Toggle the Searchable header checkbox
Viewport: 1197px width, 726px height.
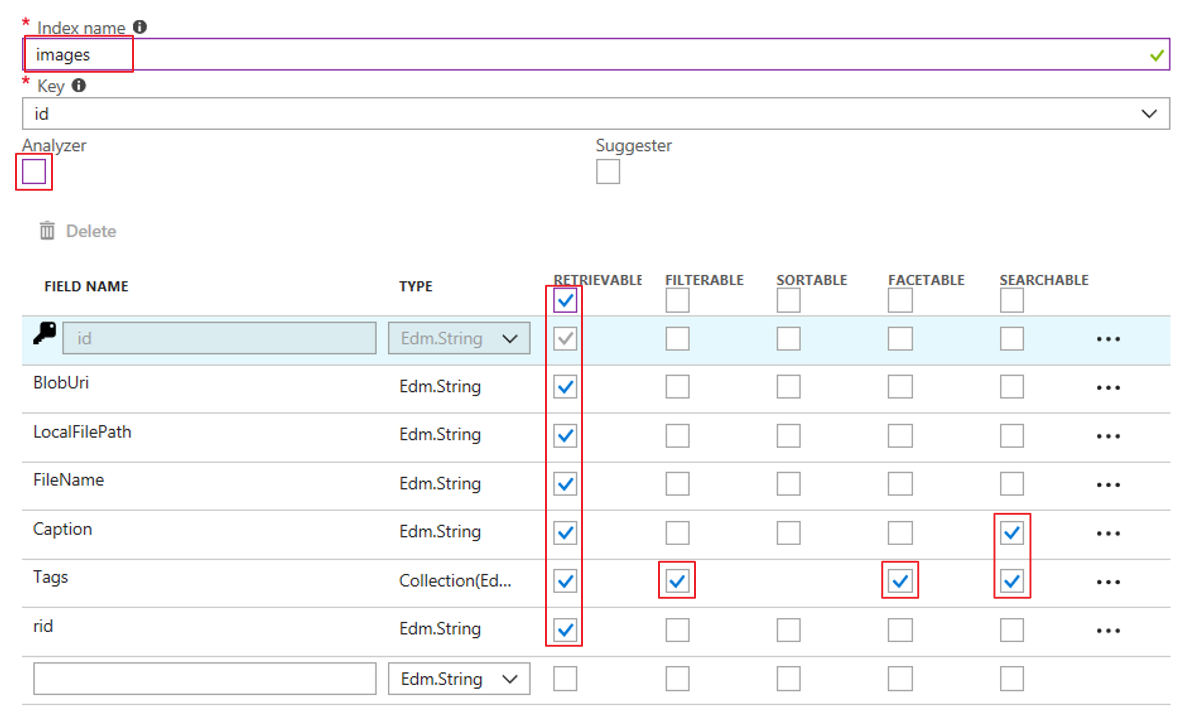(1011, 300)
